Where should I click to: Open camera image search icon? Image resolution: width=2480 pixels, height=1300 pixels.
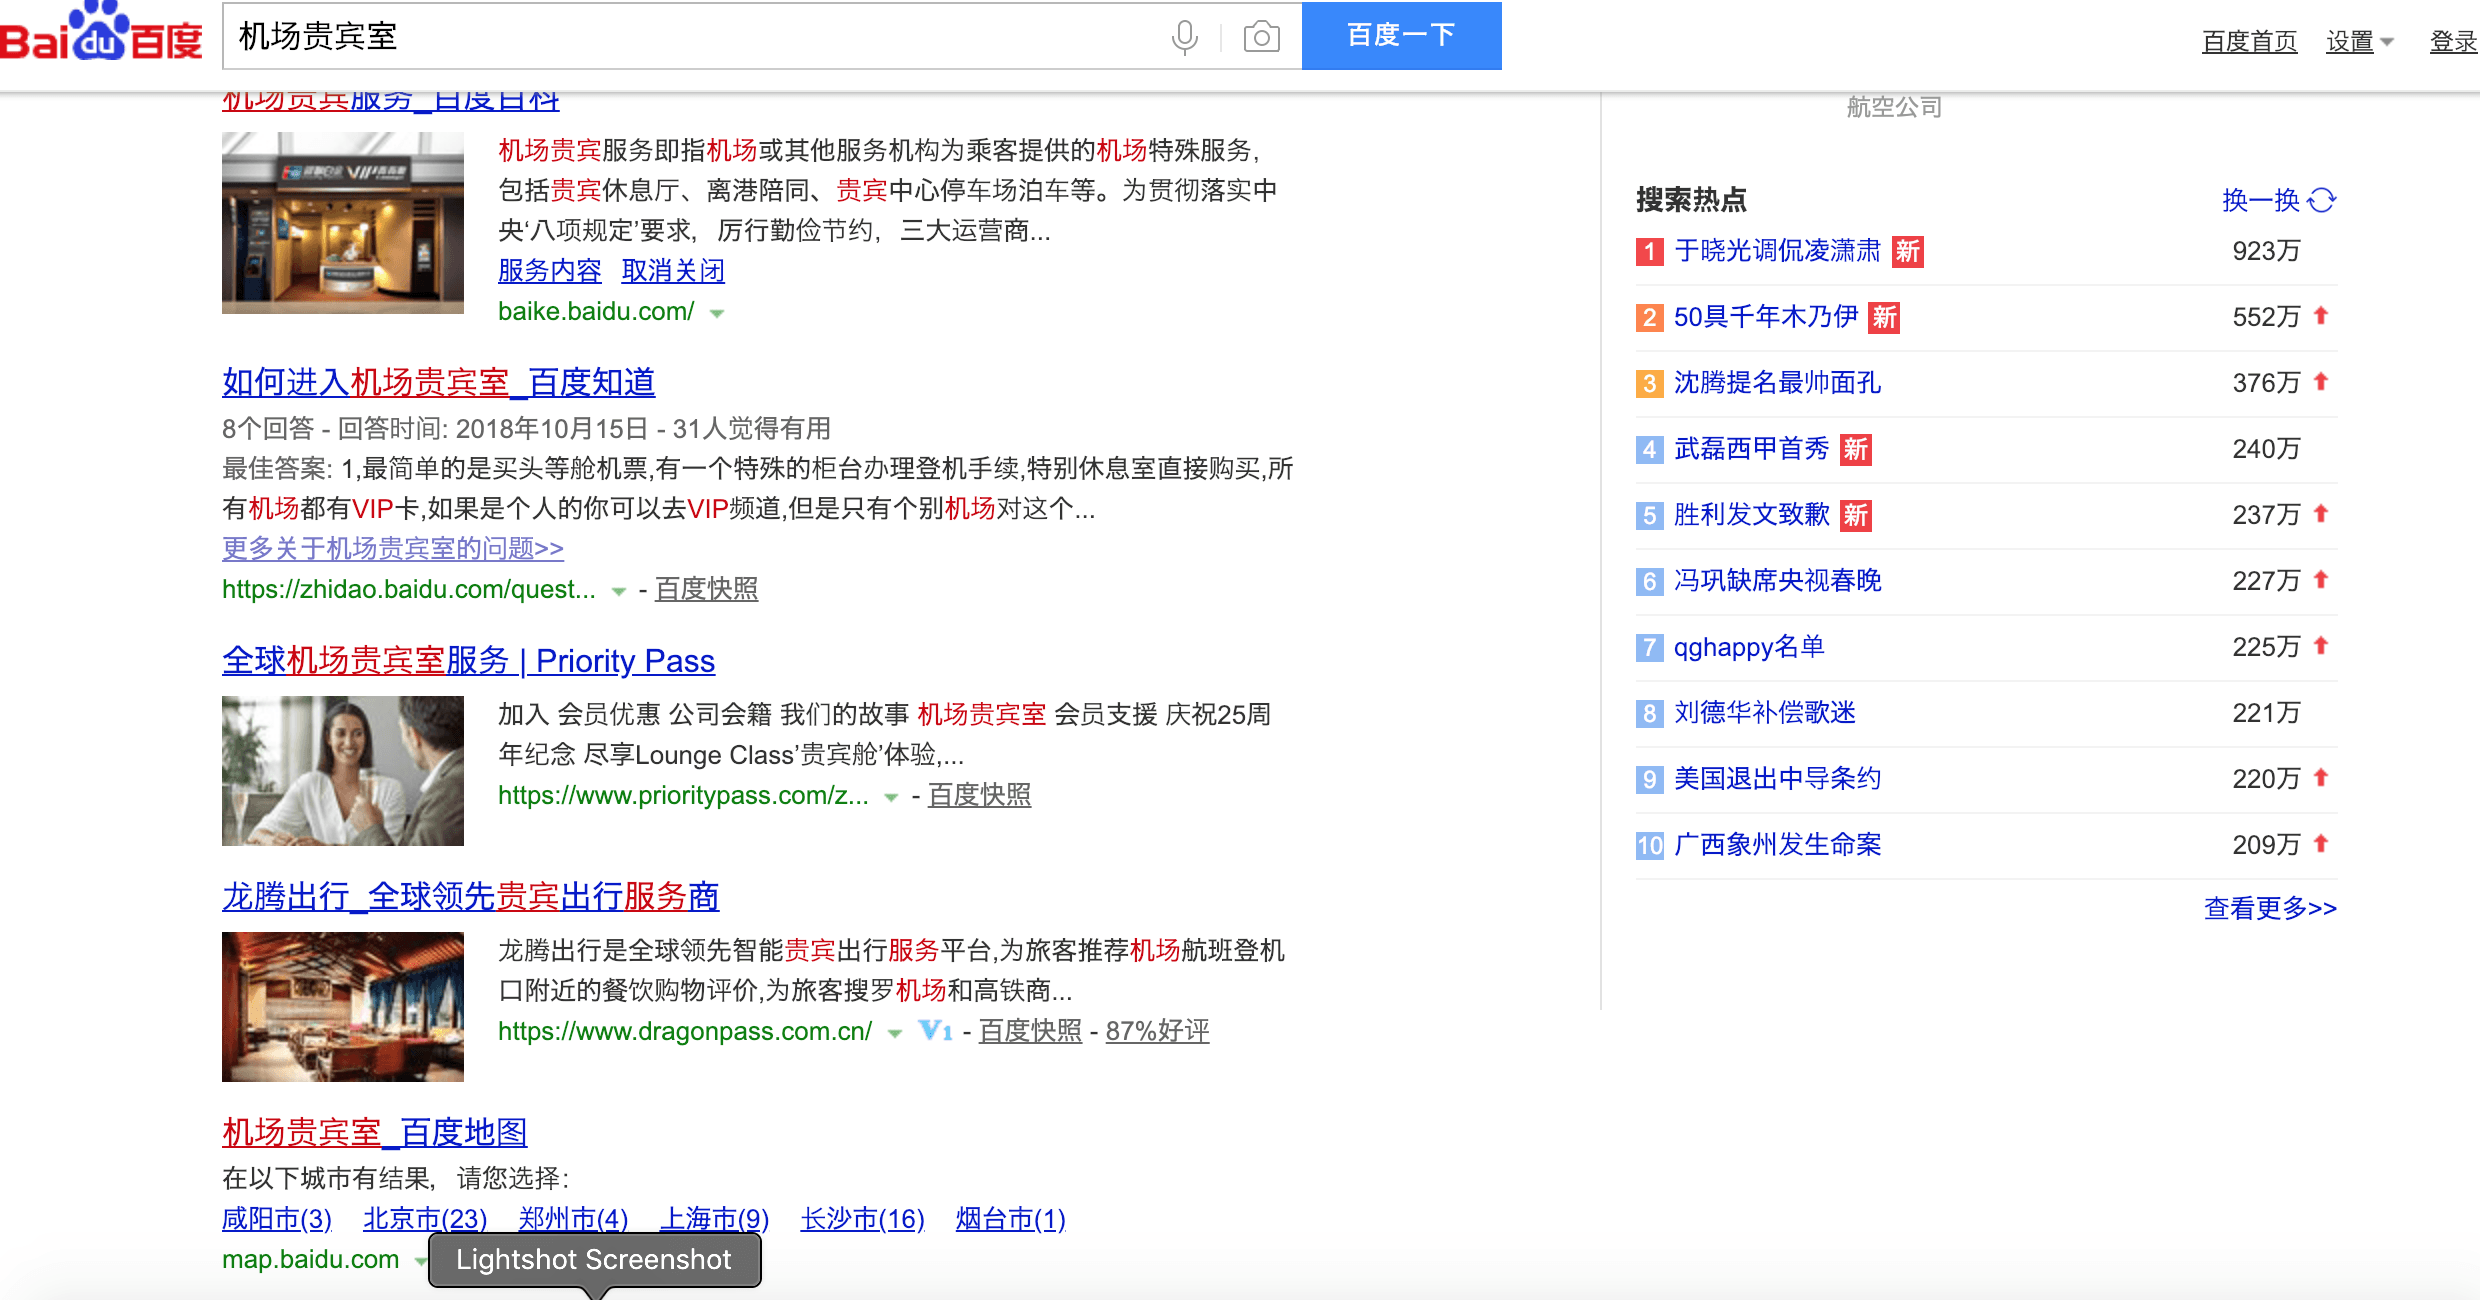click(1262, 37)
